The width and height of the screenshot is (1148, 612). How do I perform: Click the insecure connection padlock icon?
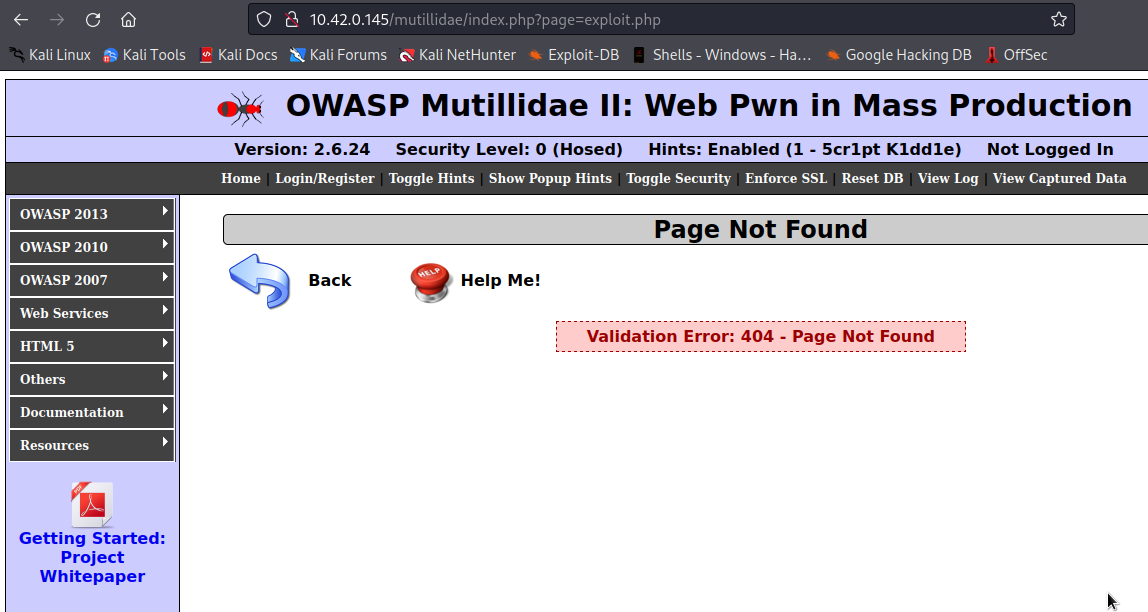click(x=291, y=20)
